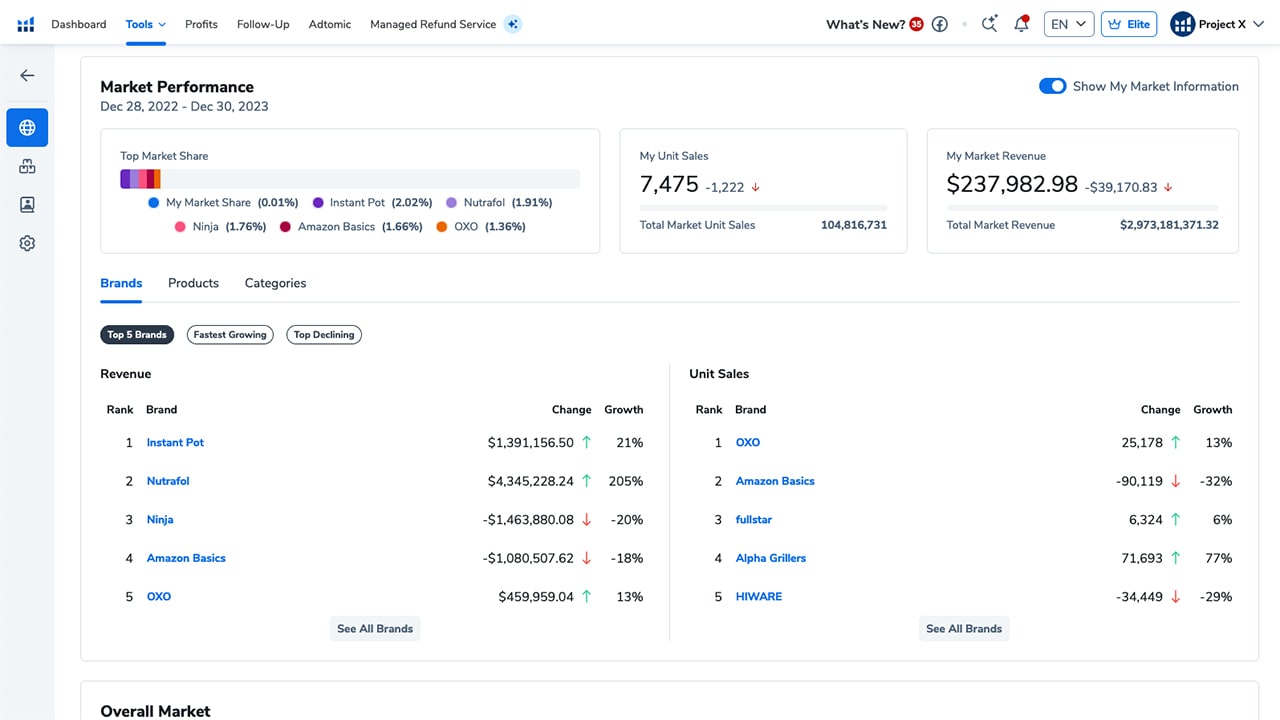Click See All Brands under Revenue

pos(375,629)
